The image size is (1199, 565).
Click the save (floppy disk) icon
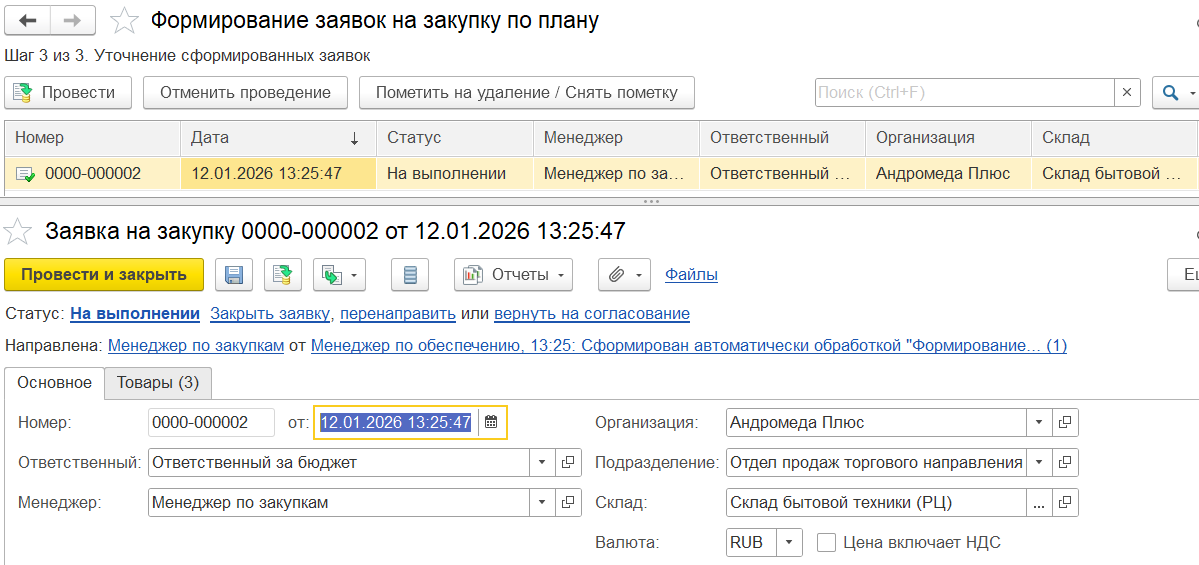[235, 274]
